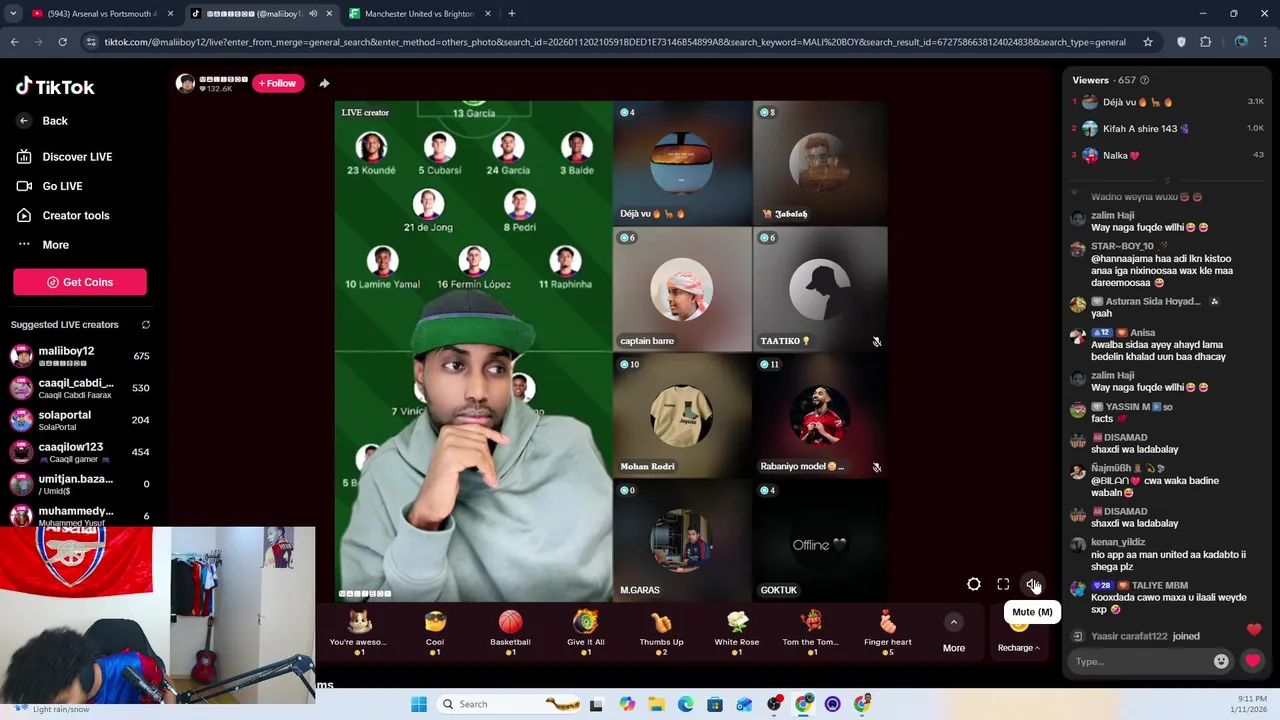The image size is (1280, 720).
Task: Expand More gifts with the up chevron
Action: pyautogui.click(x=954, y=622)
